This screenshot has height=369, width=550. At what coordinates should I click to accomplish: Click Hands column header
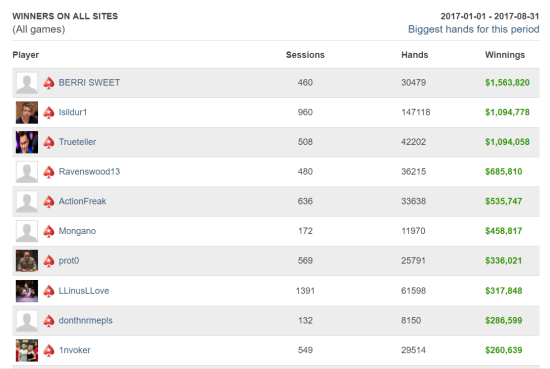[415, 55]
